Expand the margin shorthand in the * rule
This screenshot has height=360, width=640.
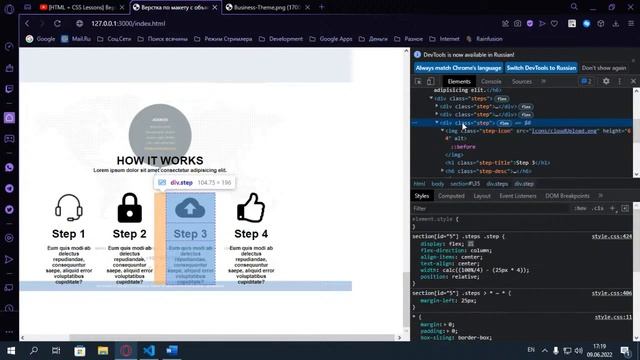446,324
